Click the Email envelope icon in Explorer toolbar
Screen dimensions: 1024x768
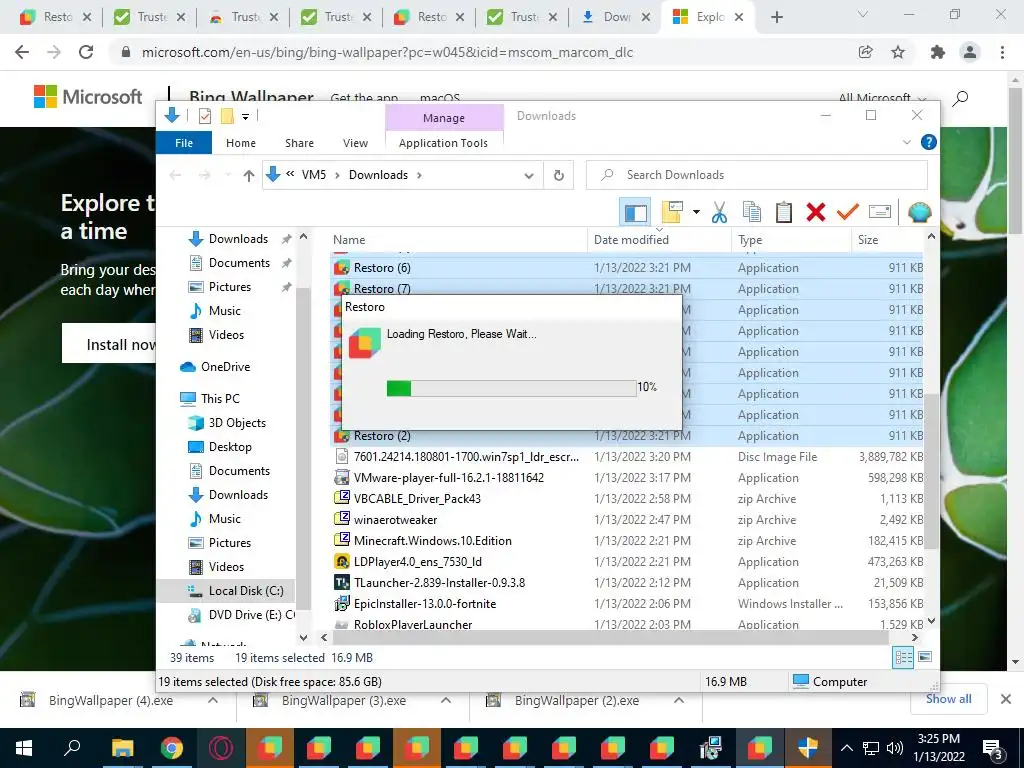[x=880, y=212]
